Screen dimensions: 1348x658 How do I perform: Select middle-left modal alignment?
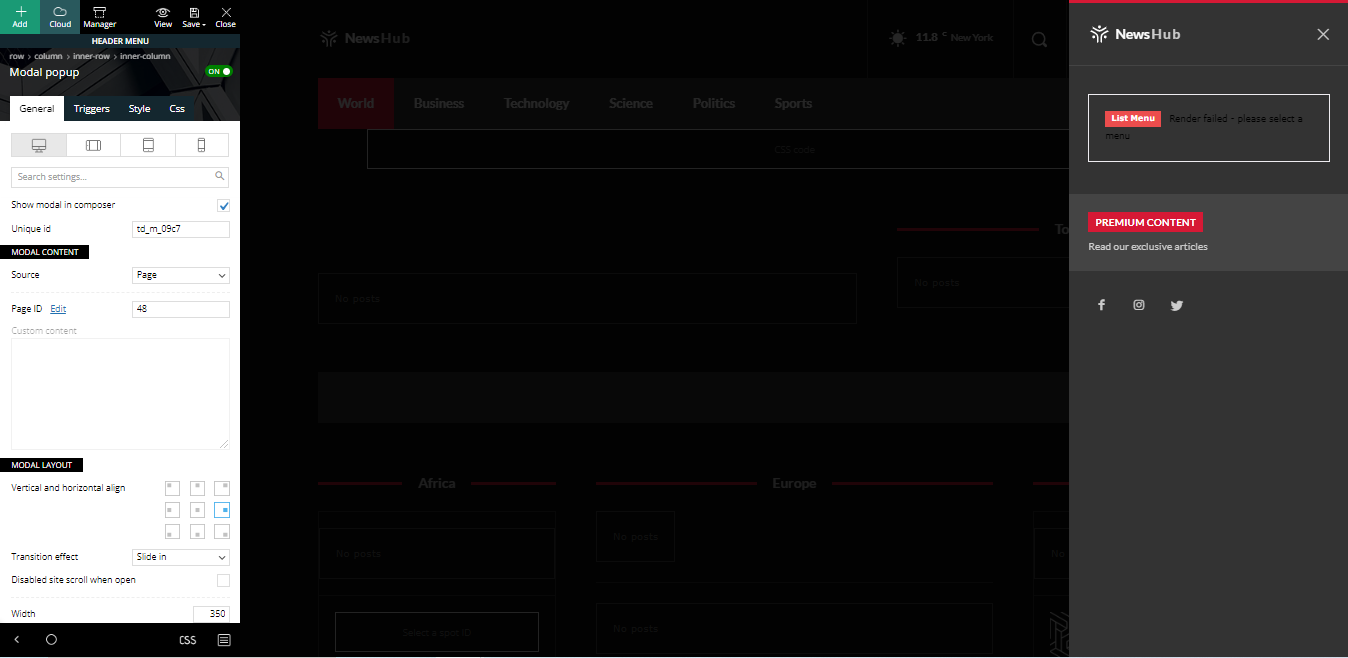coord(172,510)
